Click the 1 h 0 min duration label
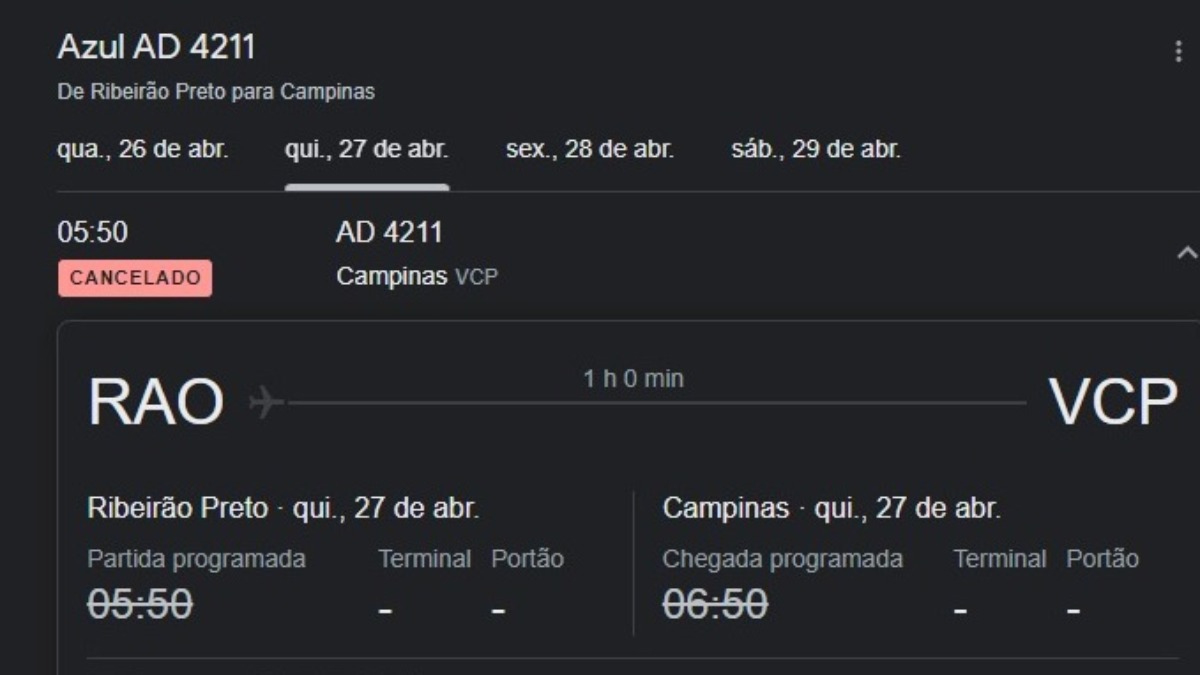The width and height of the screenshot is (1200, 675). click(x=633, y=378)
